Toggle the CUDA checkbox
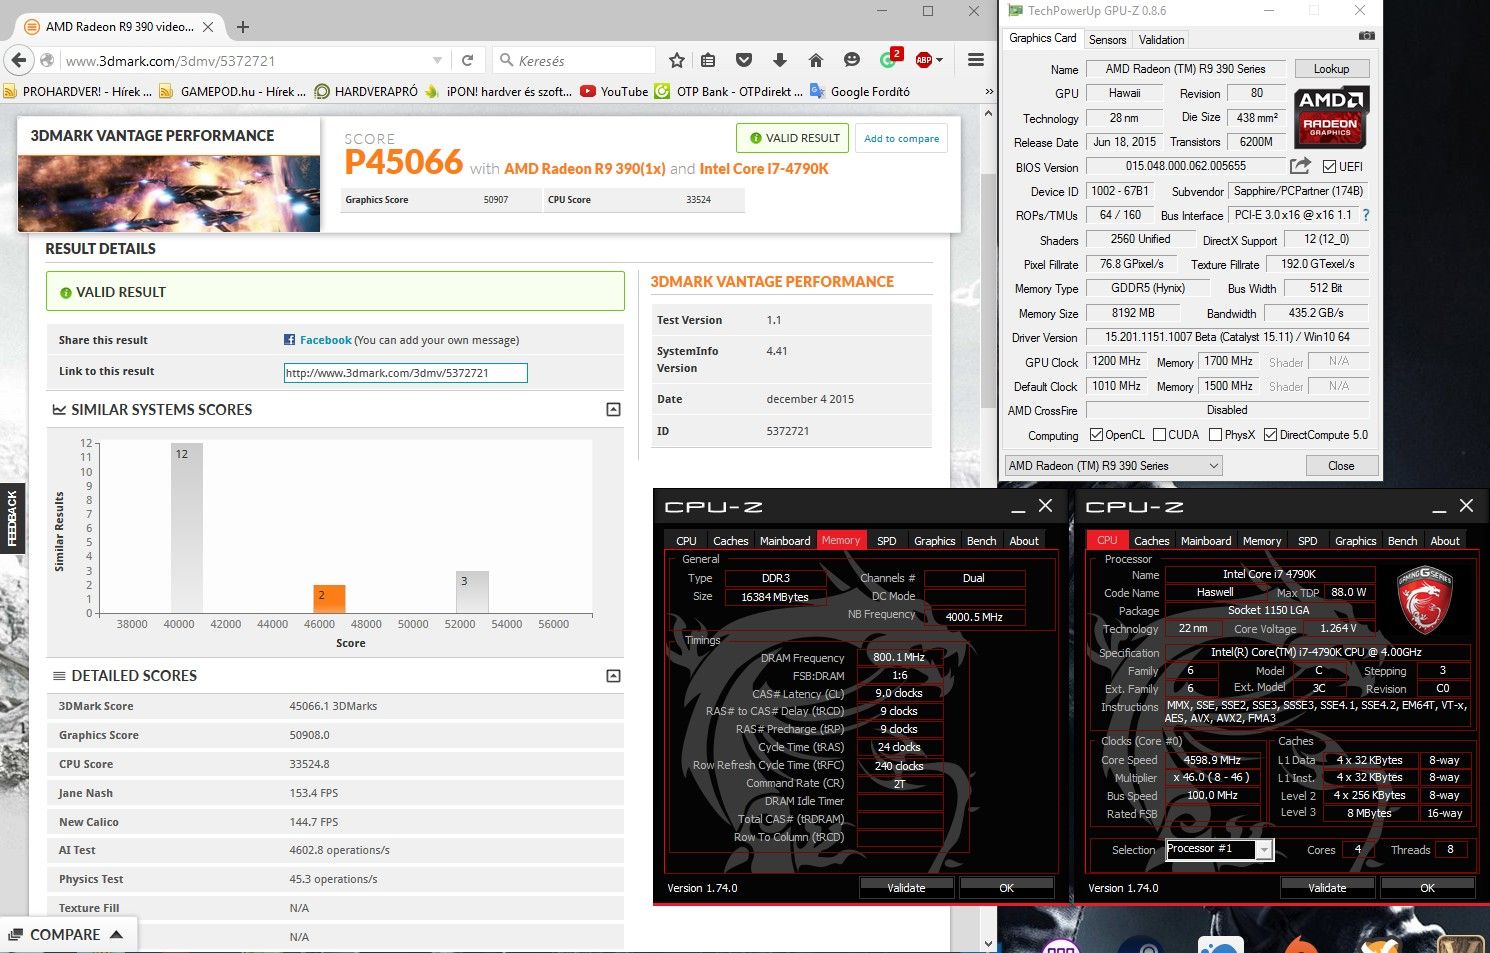 1160,435
